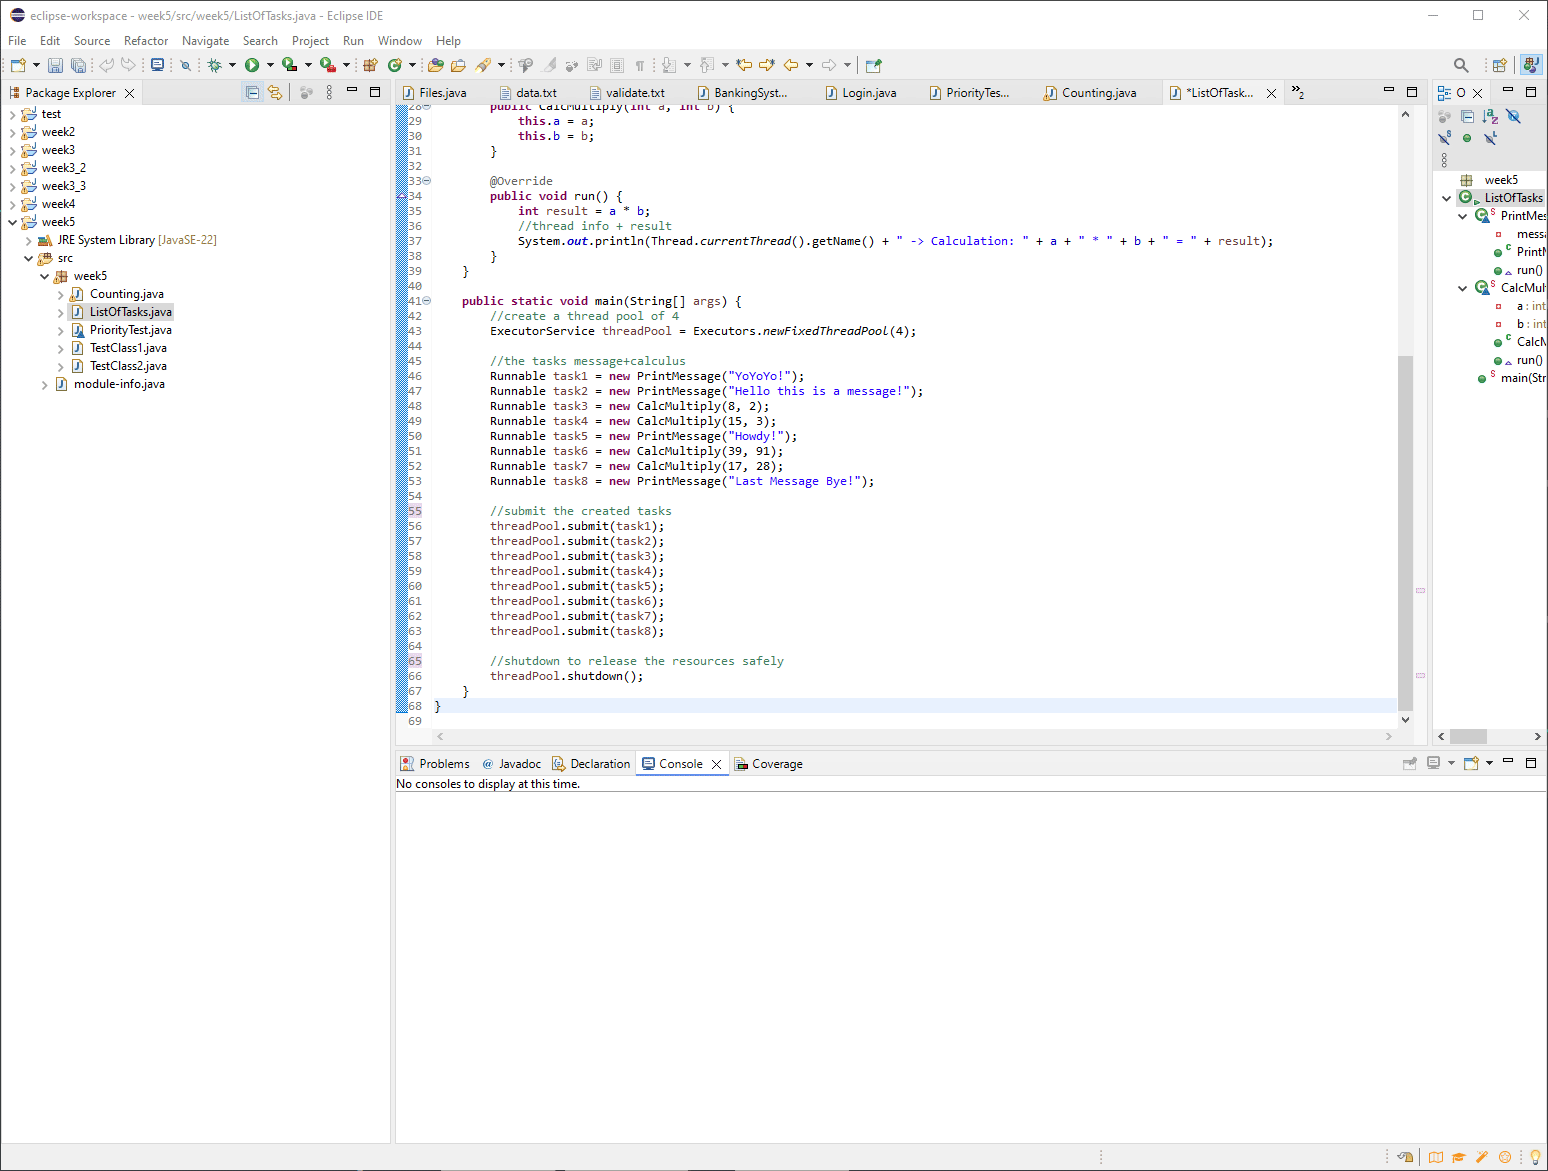Click the New Java Class icon
This screenshot has height=1171, width=1548.
pos(395,65)
